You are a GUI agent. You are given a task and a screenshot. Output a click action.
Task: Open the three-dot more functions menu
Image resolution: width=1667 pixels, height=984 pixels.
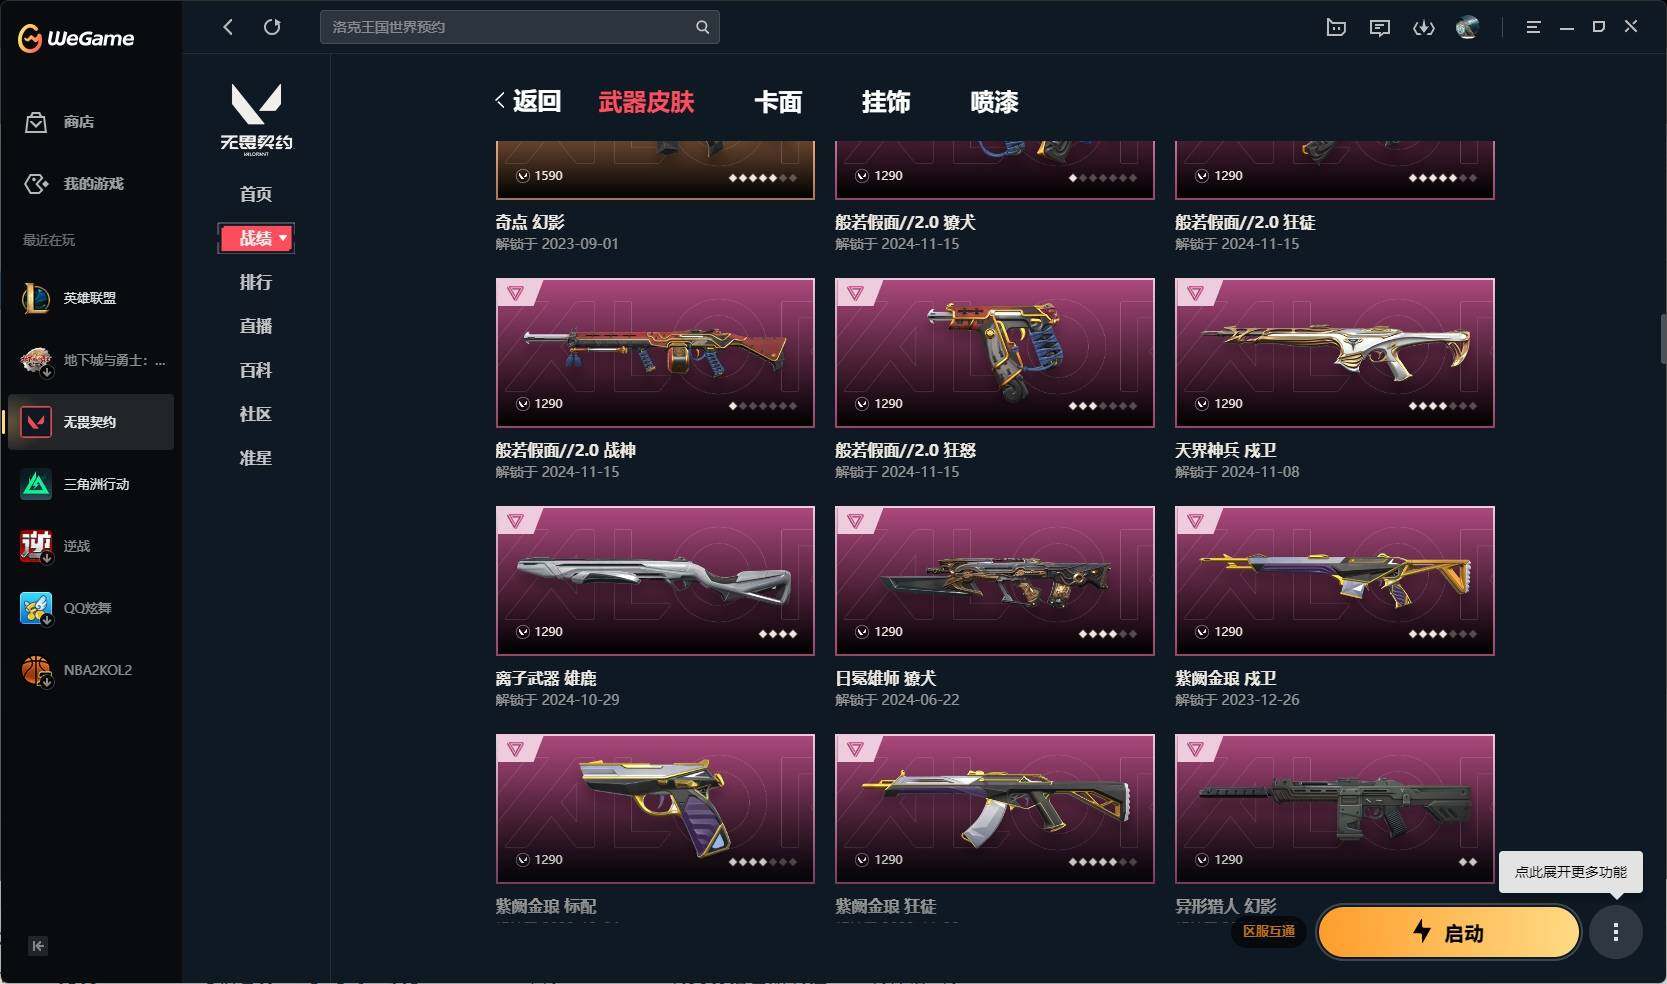click(1616, 932)
